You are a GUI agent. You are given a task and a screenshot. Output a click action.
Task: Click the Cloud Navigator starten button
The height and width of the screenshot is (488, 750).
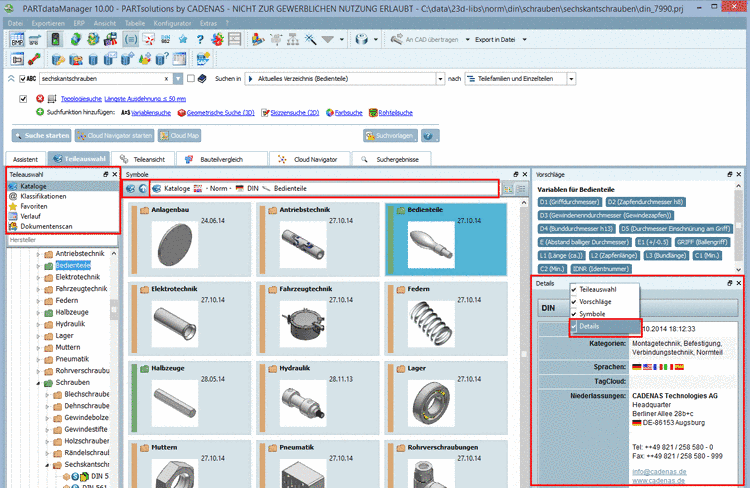coord(114,136)
